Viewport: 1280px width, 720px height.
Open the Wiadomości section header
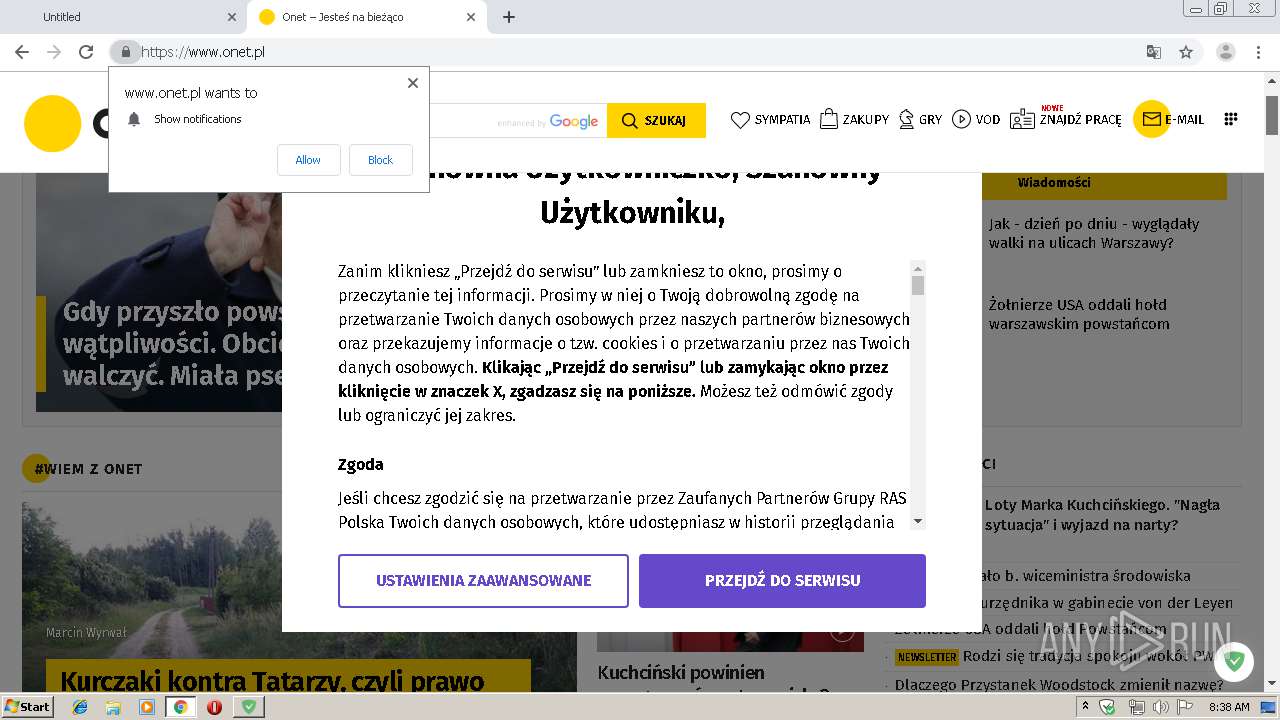tap(1054, 183)
